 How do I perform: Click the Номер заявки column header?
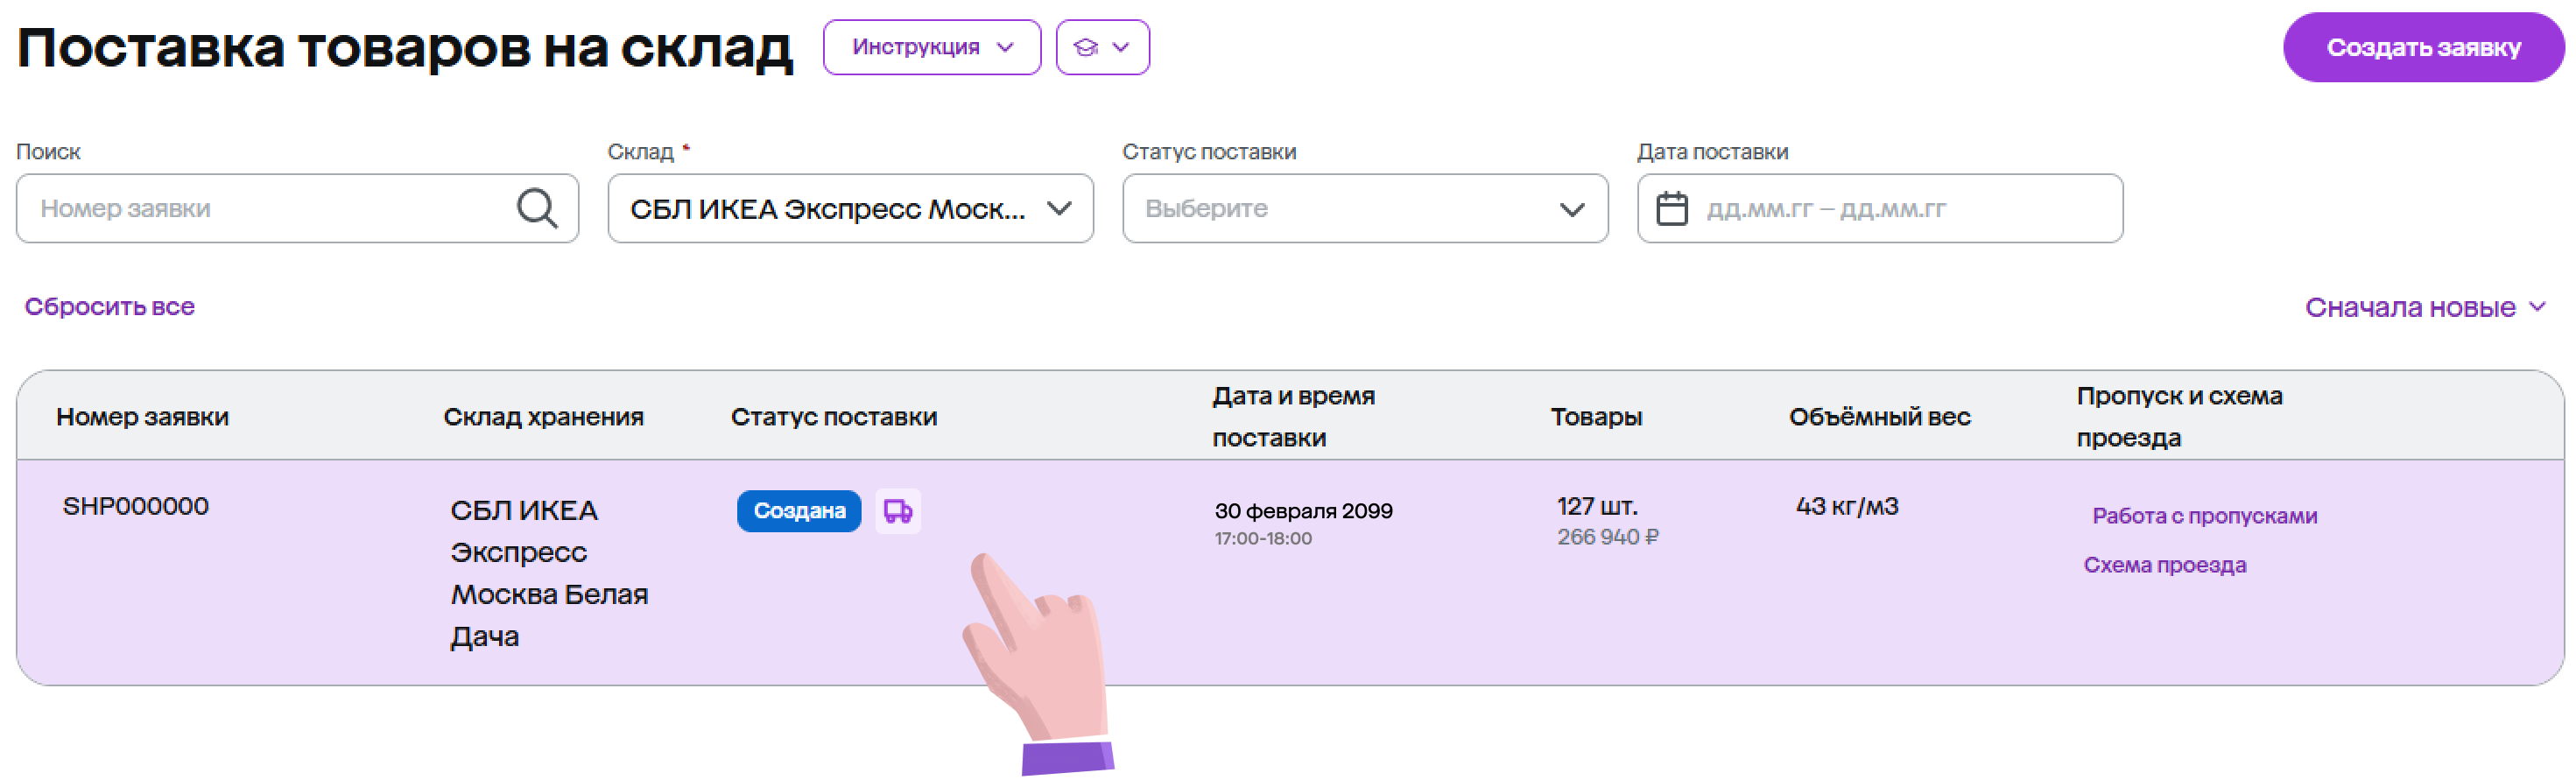point(142,417)
